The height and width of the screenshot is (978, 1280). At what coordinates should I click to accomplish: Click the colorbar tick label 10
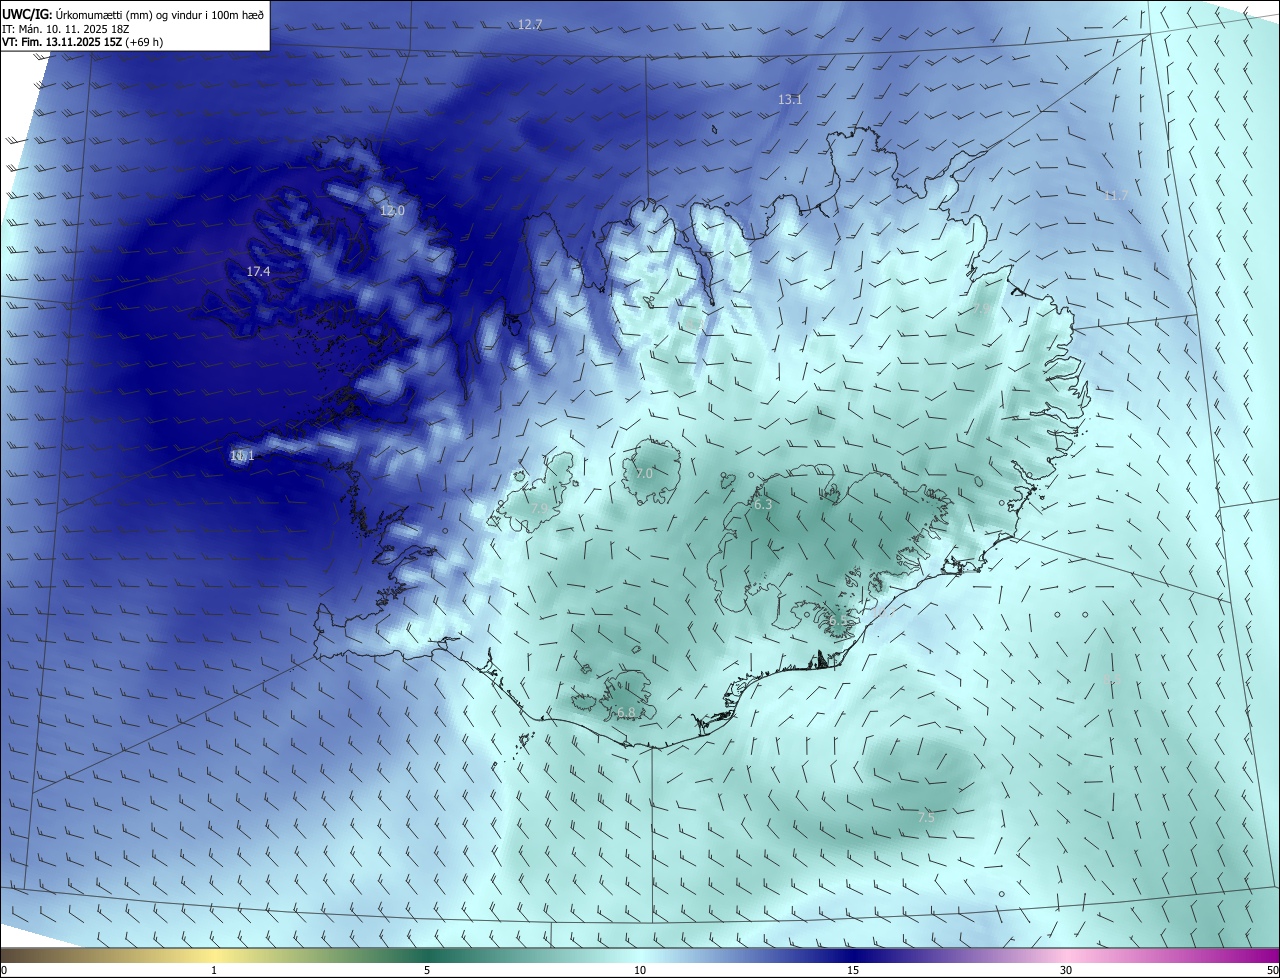[x=640, y=970]
